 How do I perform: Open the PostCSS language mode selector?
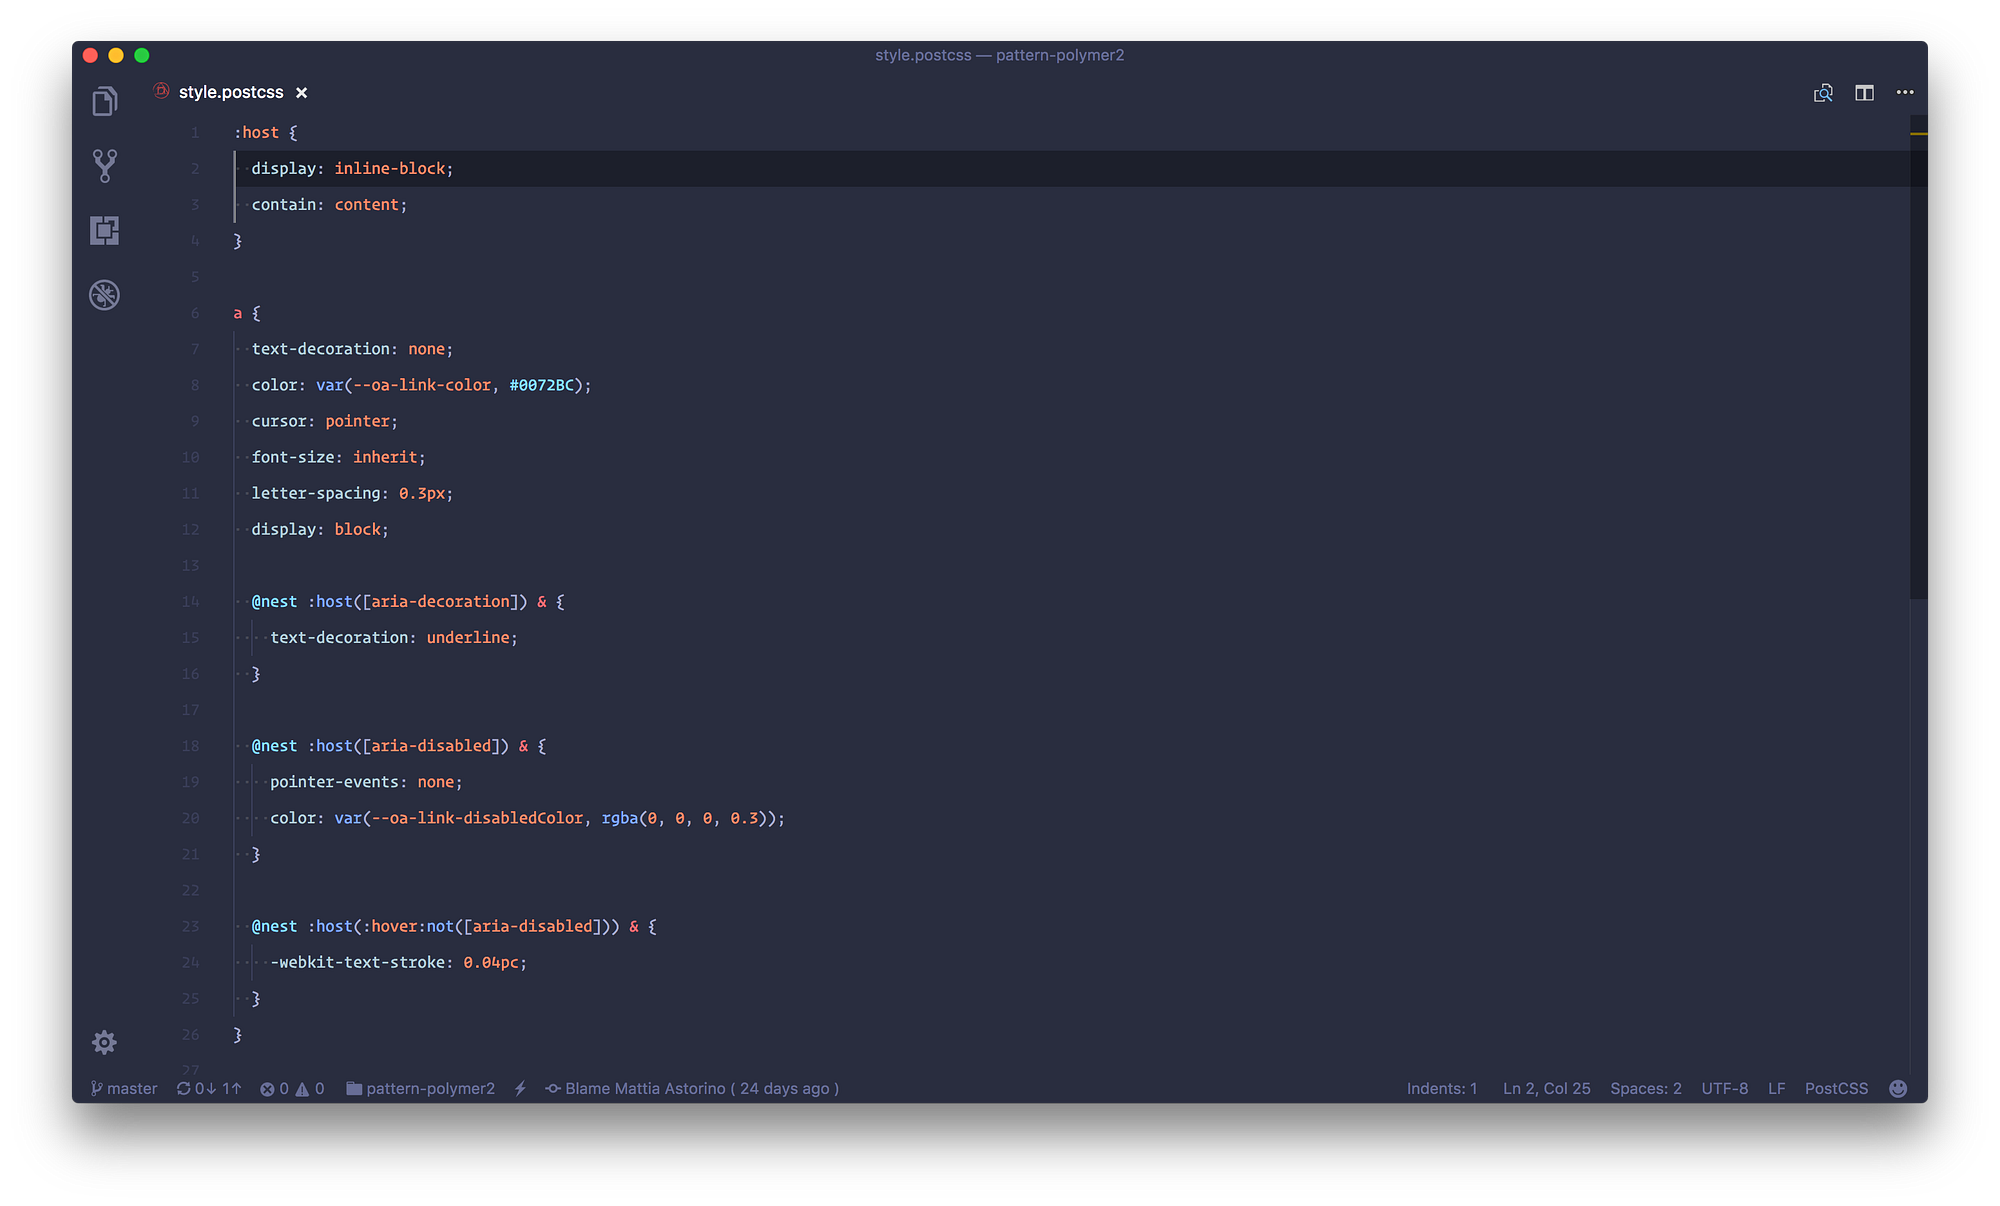1836,1089
